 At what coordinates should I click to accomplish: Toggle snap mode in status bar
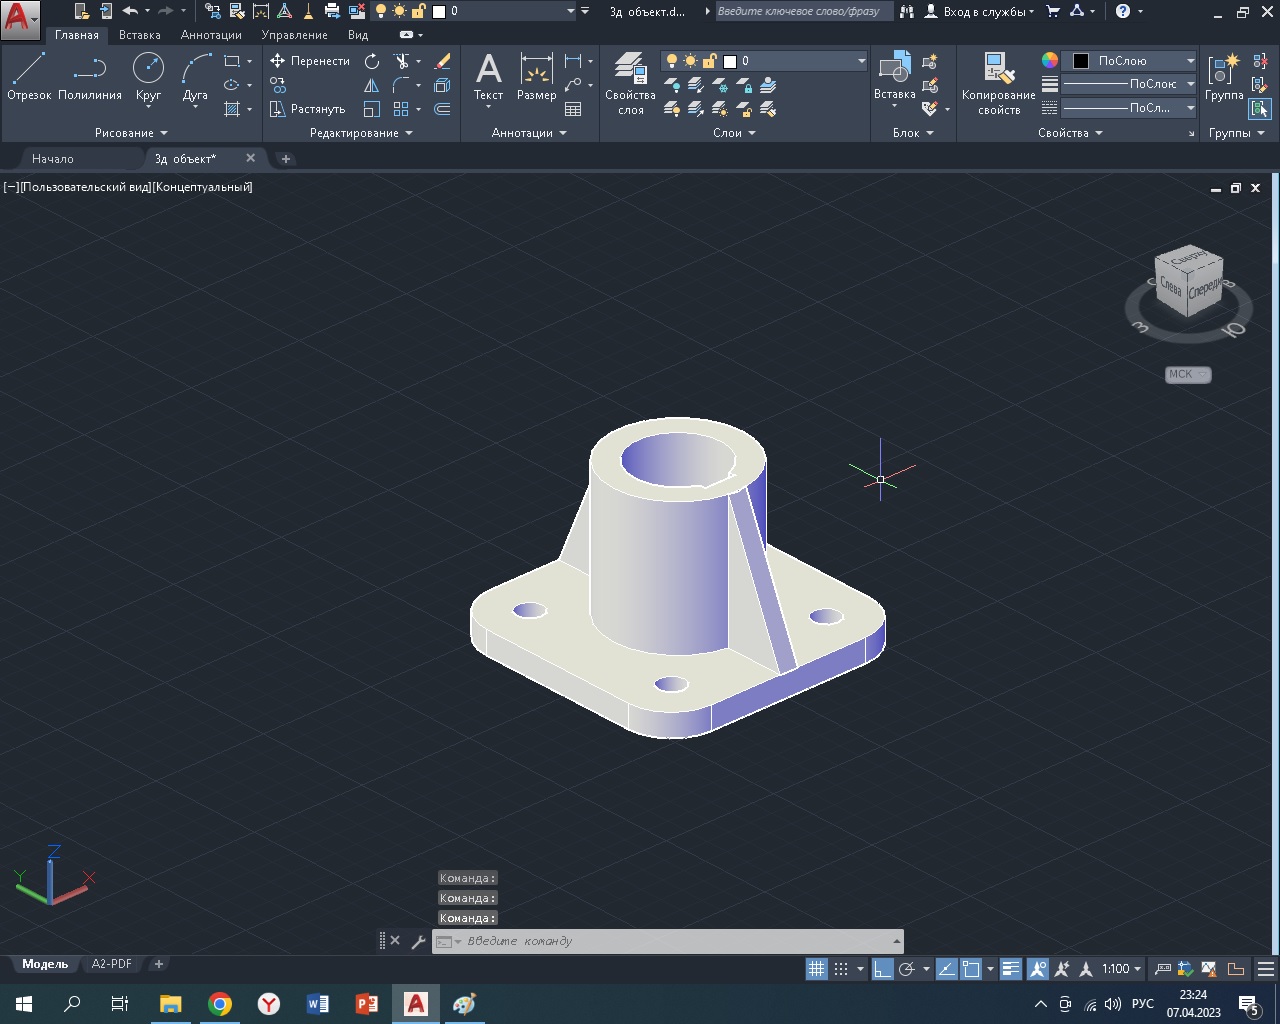coord(841,969)
